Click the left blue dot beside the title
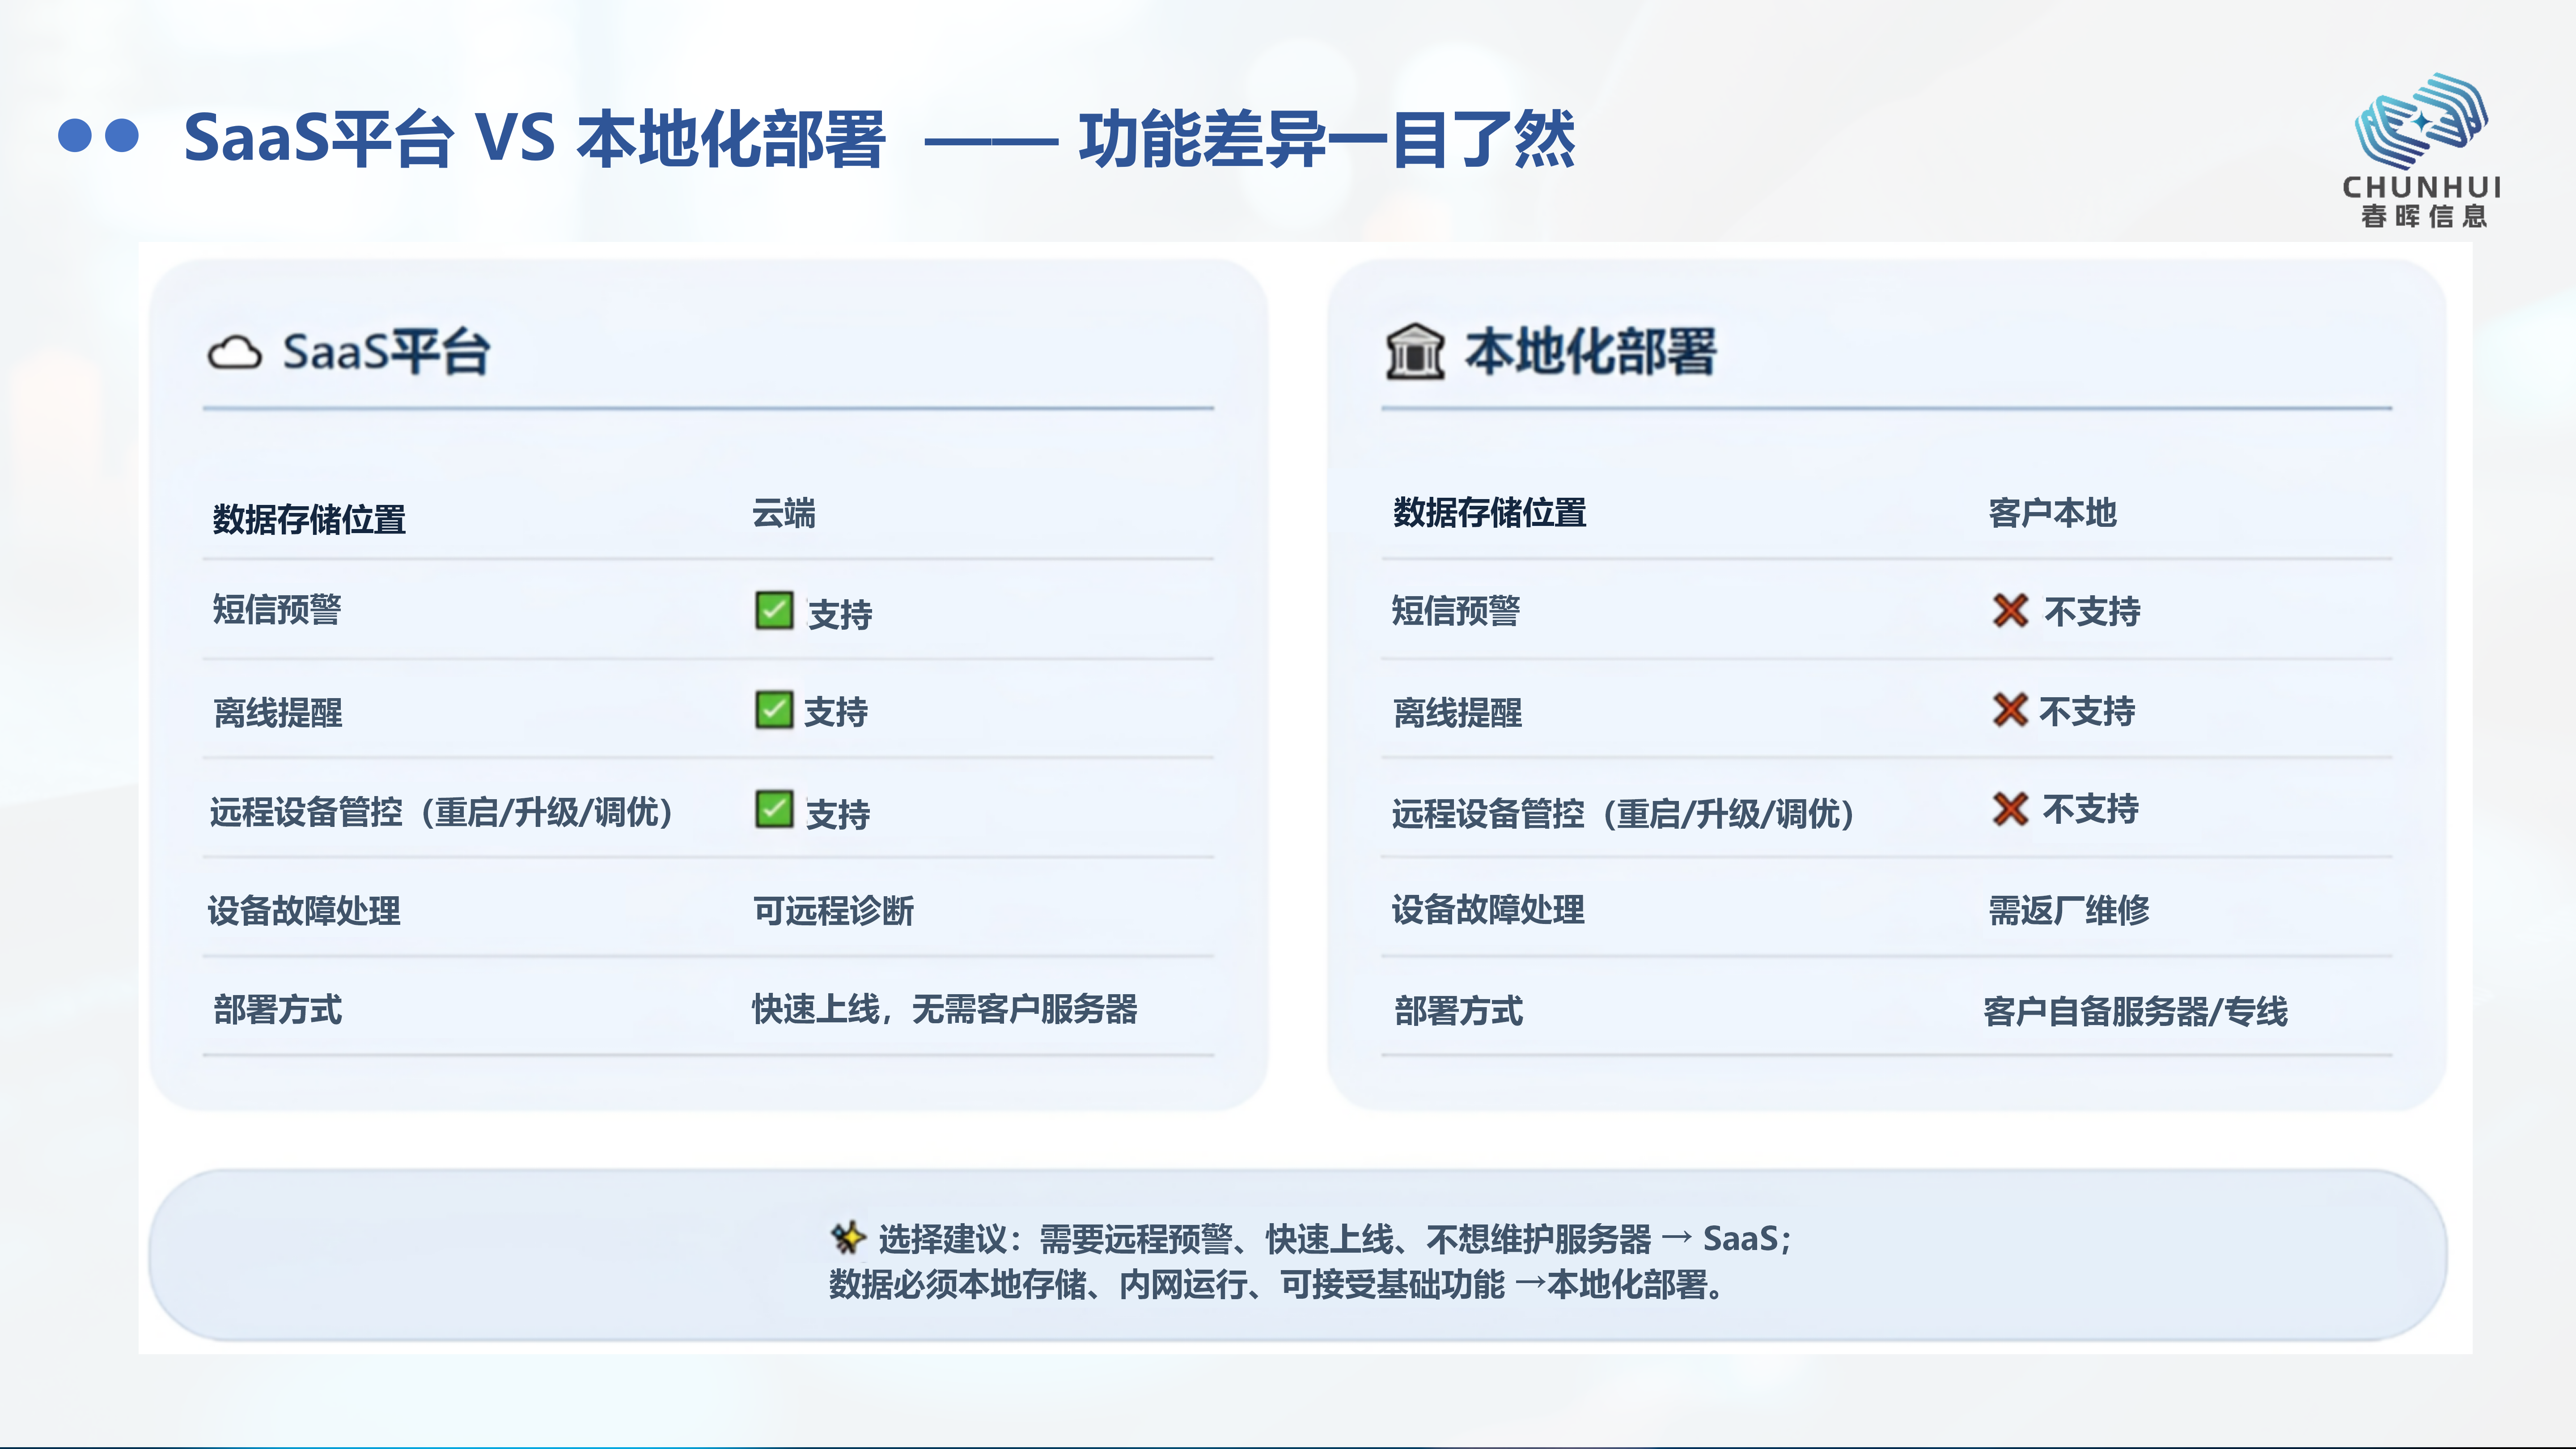Image resolution: width=2576 pixels, height=1449 pixels. pyautogui.click(x=75, y=136)
